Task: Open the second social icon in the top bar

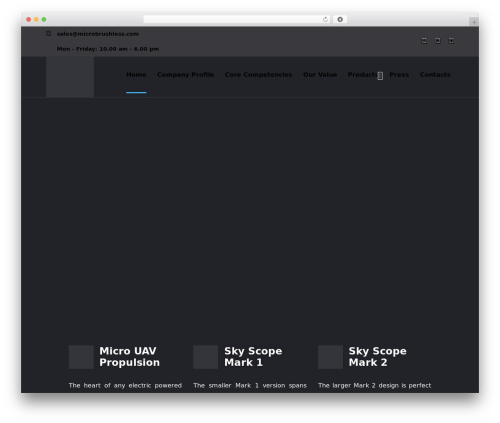Action: [x=438, y=41]
